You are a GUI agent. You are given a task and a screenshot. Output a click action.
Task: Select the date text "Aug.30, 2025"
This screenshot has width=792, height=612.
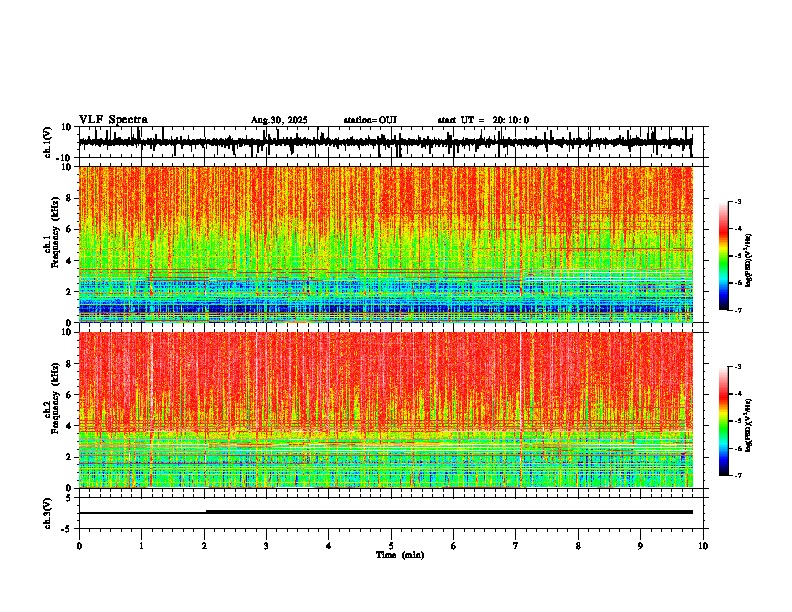tap(279, 120)
